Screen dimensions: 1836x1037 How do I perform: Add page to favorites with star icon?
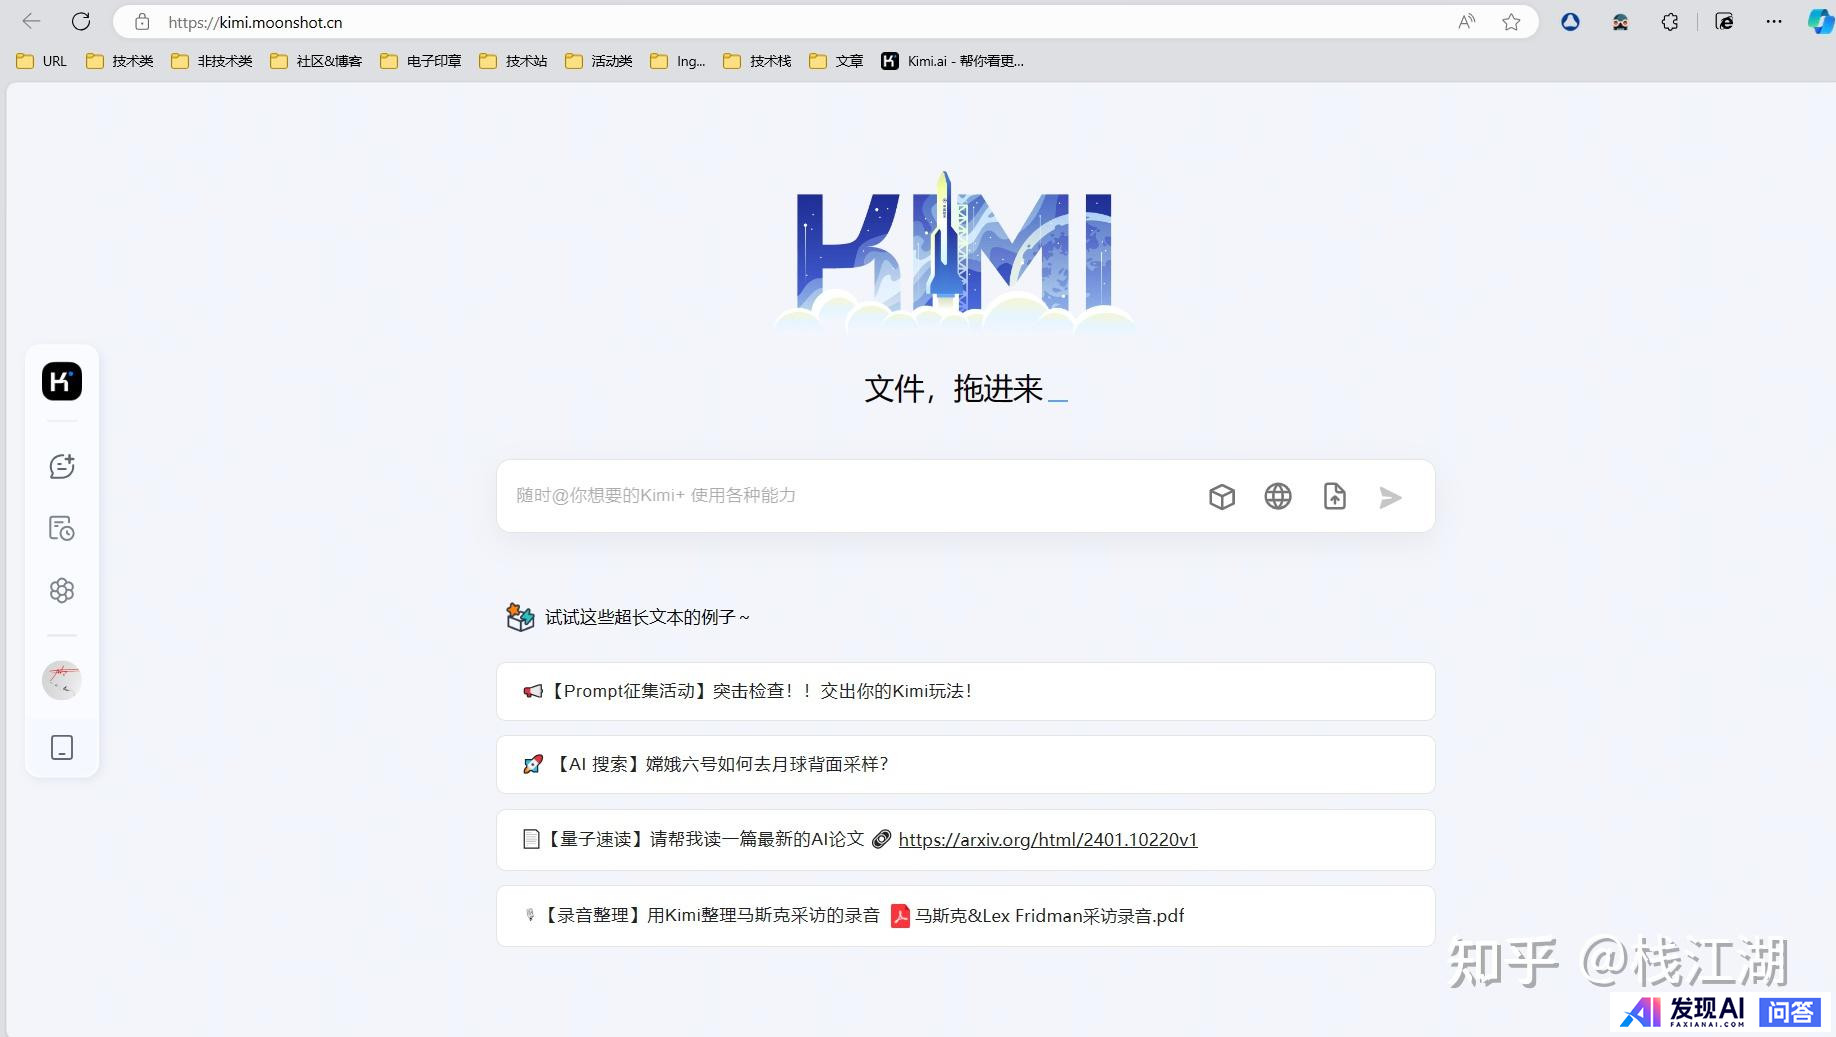point(1510,22)
